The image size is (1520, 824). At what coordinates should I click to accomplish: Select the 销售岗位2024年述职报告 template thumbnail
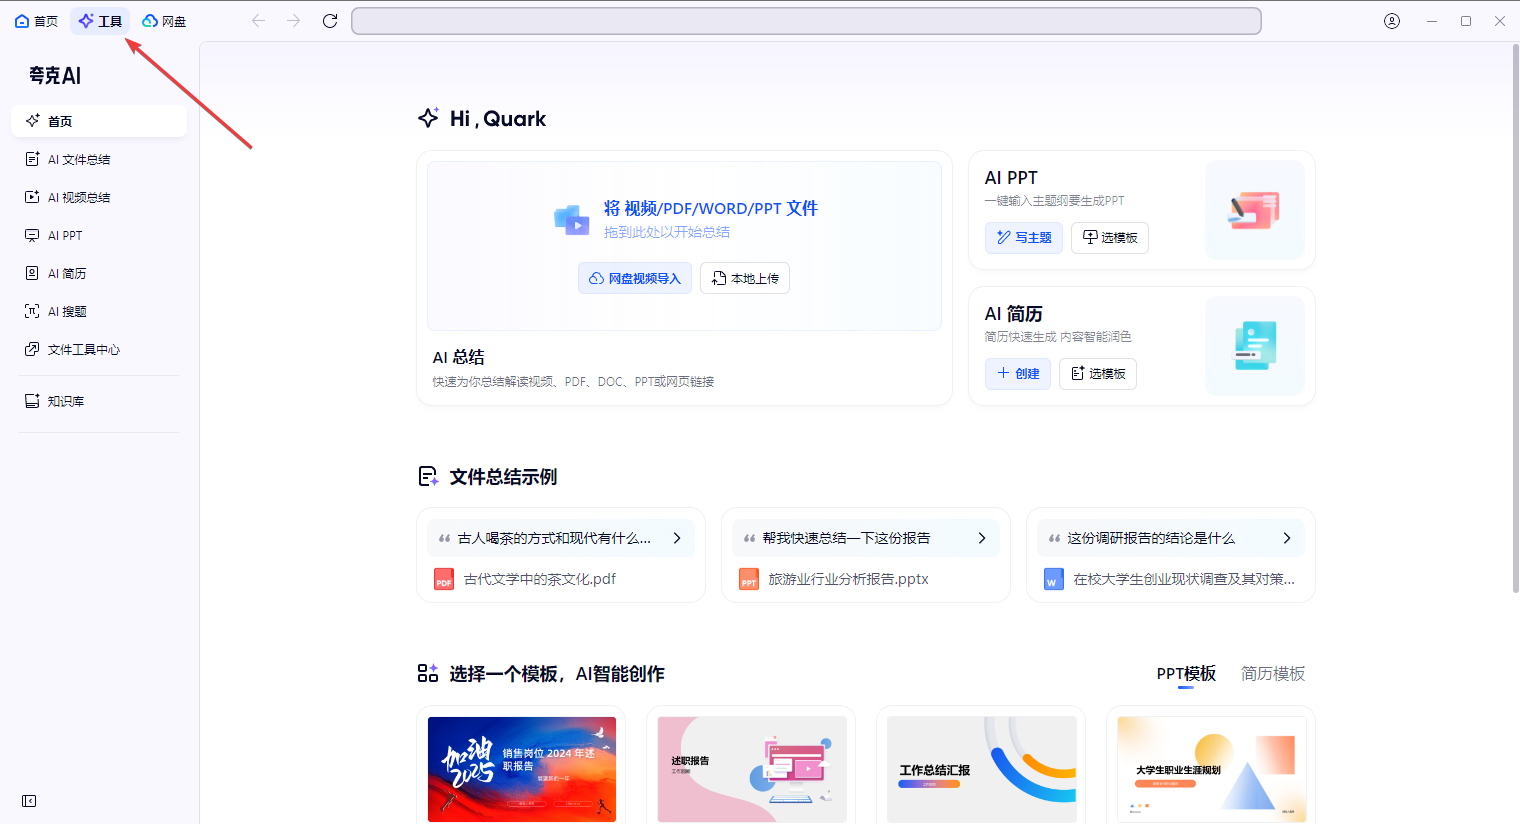521,769
